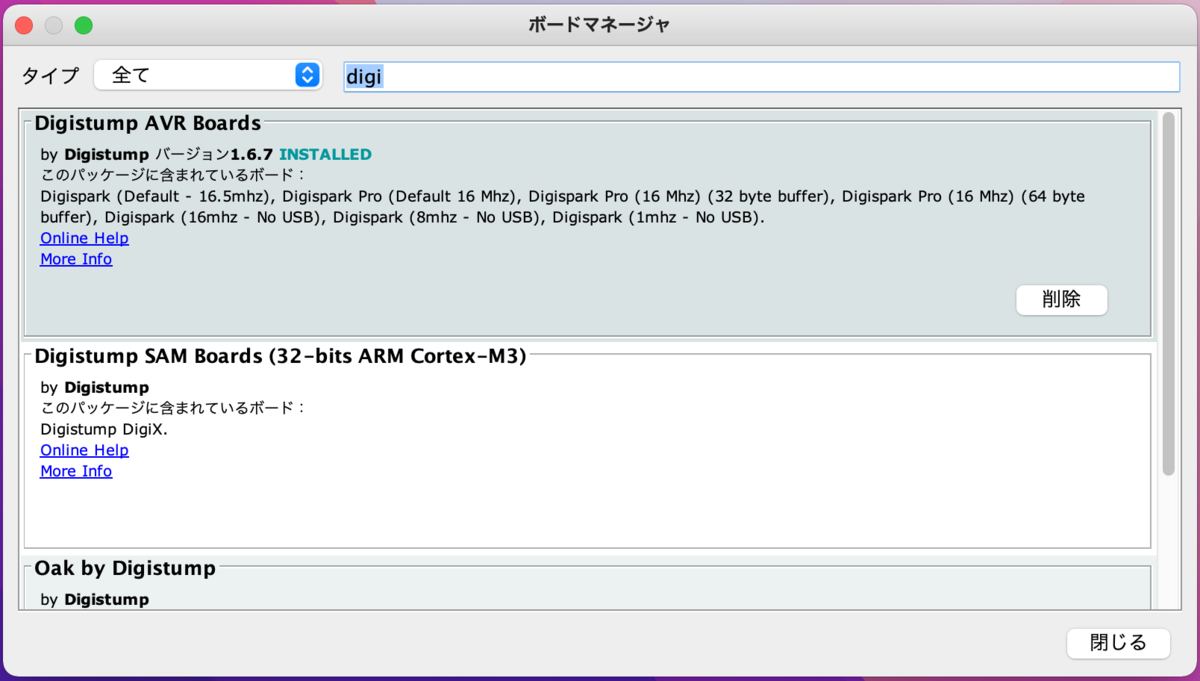
Task: Select the Digistump SAM Boards (32-bits ARM Cortex-M3) entry
Action: [x=587, y=448]
